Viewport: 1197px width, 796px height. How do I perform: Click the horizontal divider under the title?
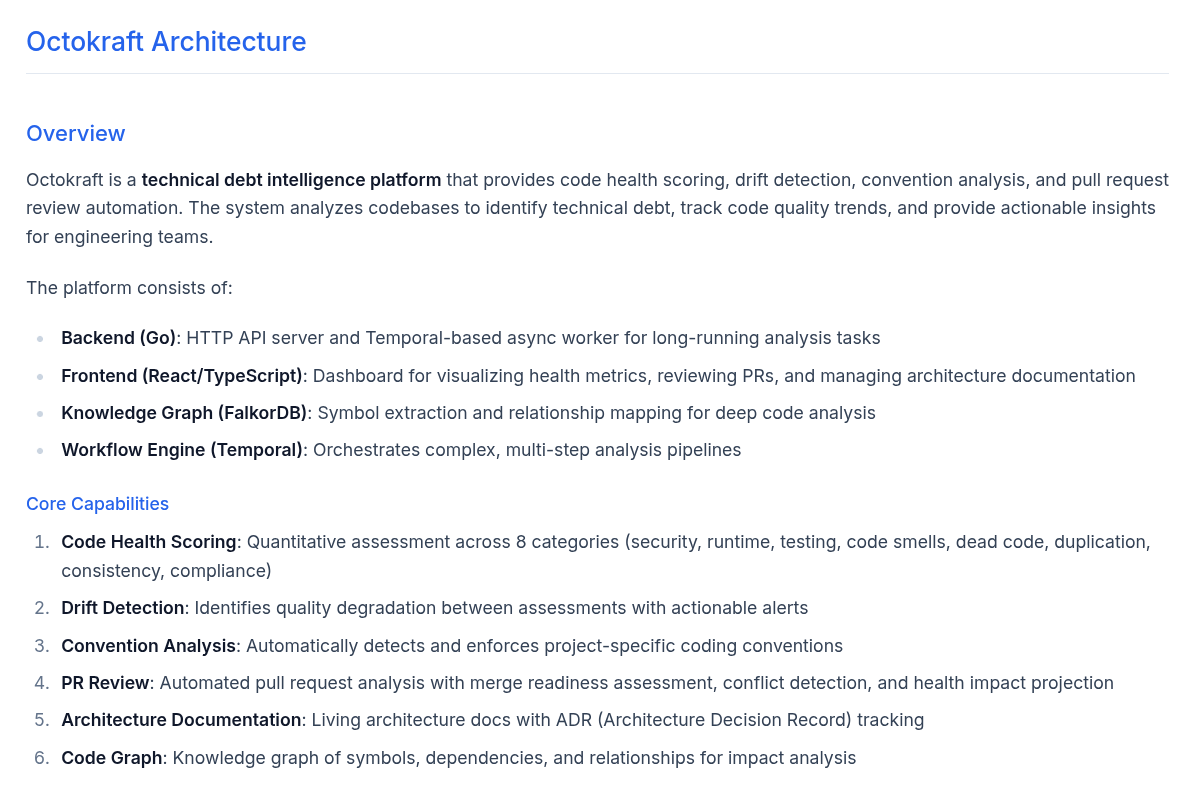598,72
